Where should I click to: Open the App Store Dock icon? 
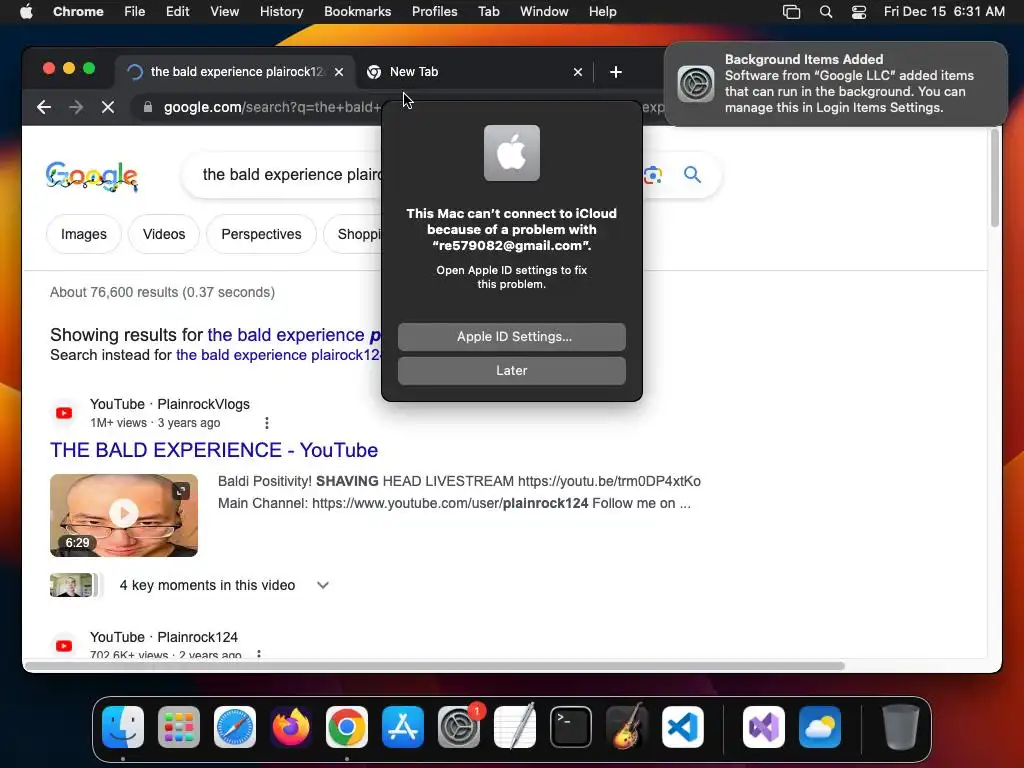click(x=403, y=727)
